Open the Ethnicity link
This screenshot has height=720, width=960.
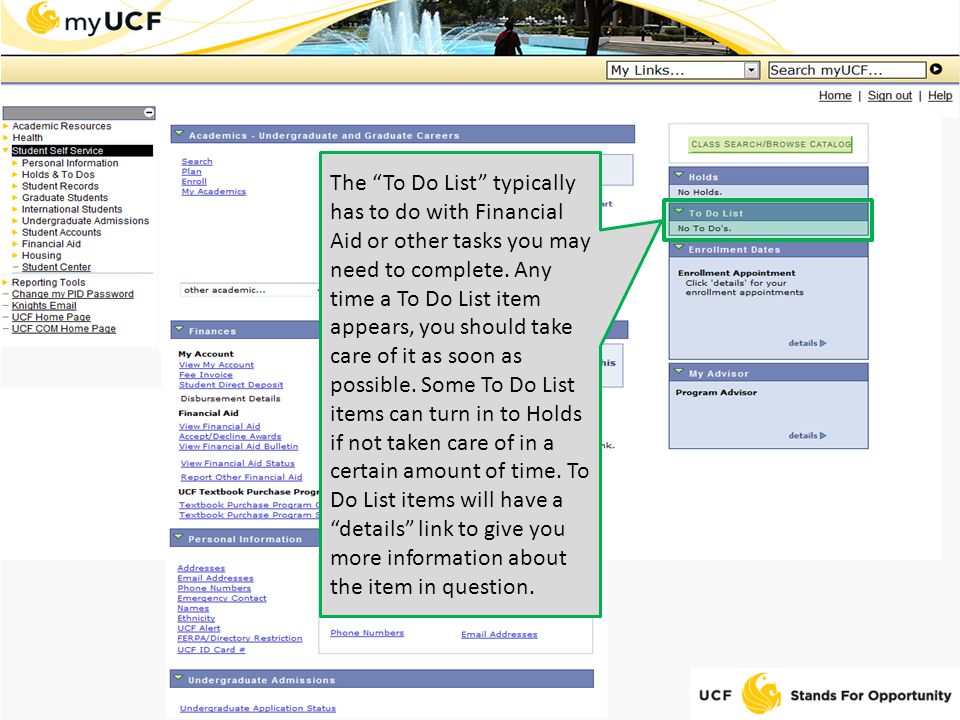pyautogui.click(x=196, y=619)
